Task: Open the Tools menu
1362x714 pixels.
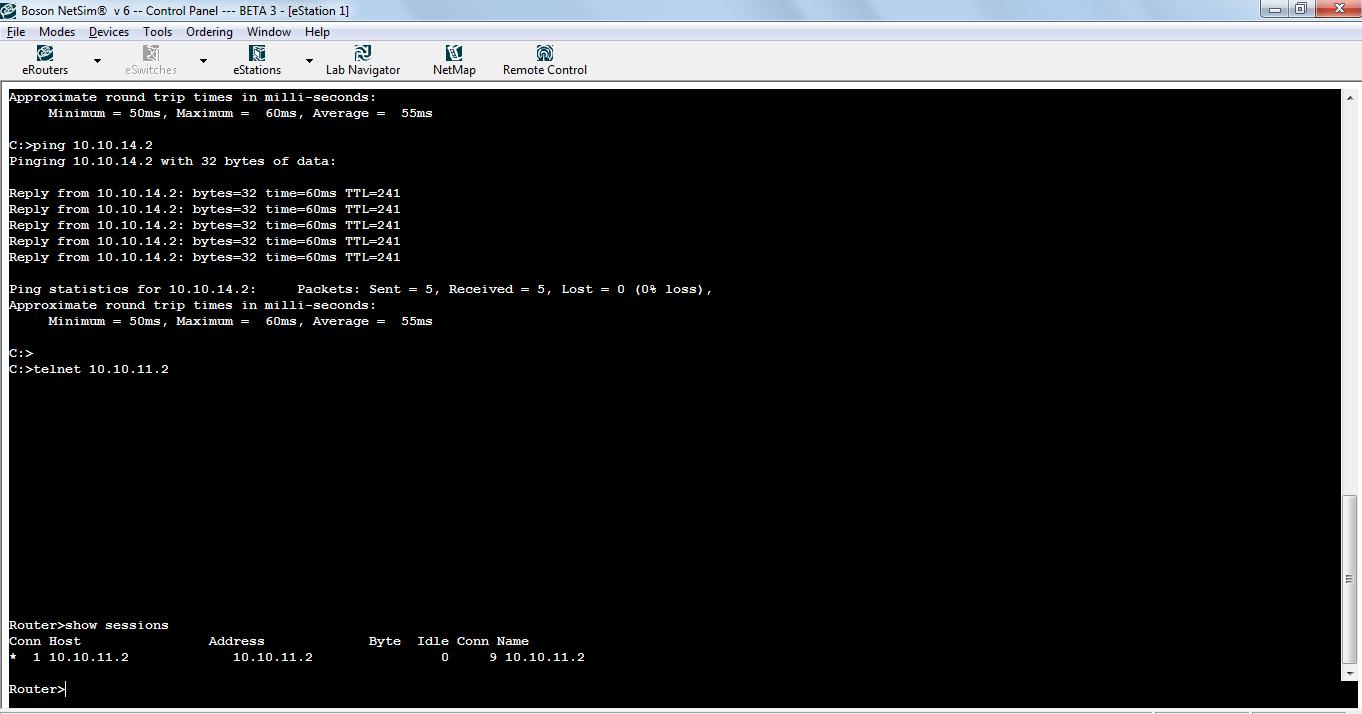Action: tap(157, 31)
